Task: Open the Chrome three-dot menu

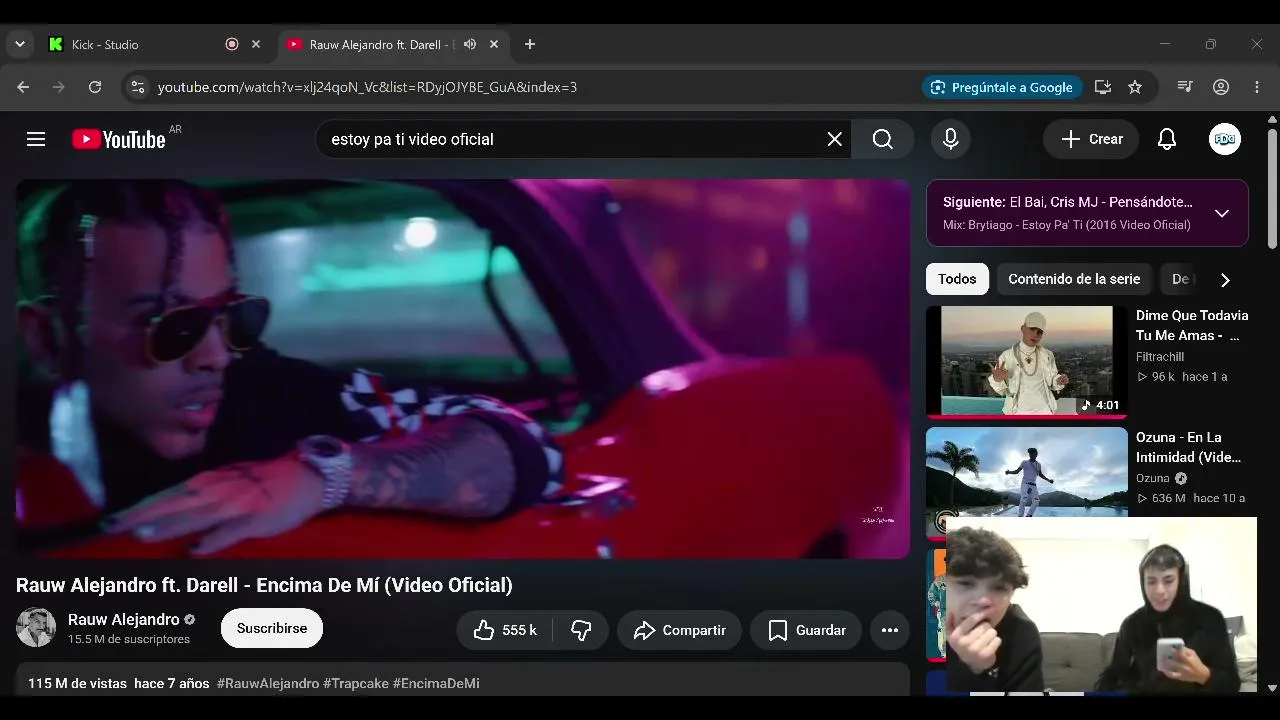Action: click(x=1257, y=87)
